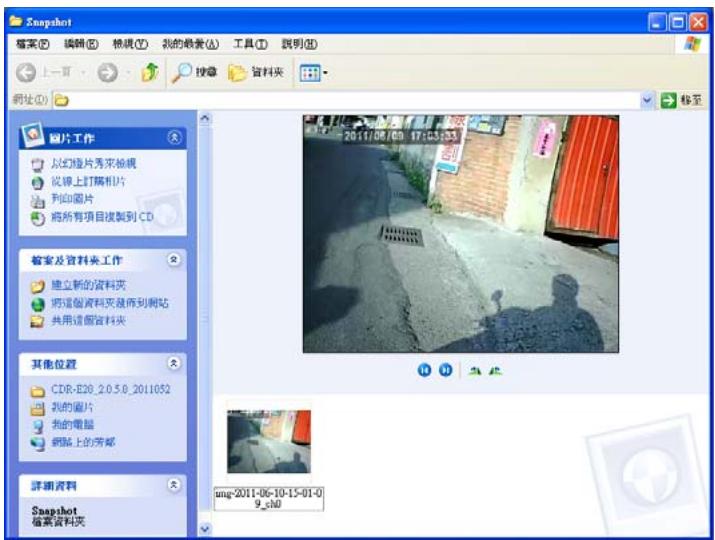This screenshot has height=540, width=715.
Task: Click the green Go arrow button
Action: pos(668,100)
